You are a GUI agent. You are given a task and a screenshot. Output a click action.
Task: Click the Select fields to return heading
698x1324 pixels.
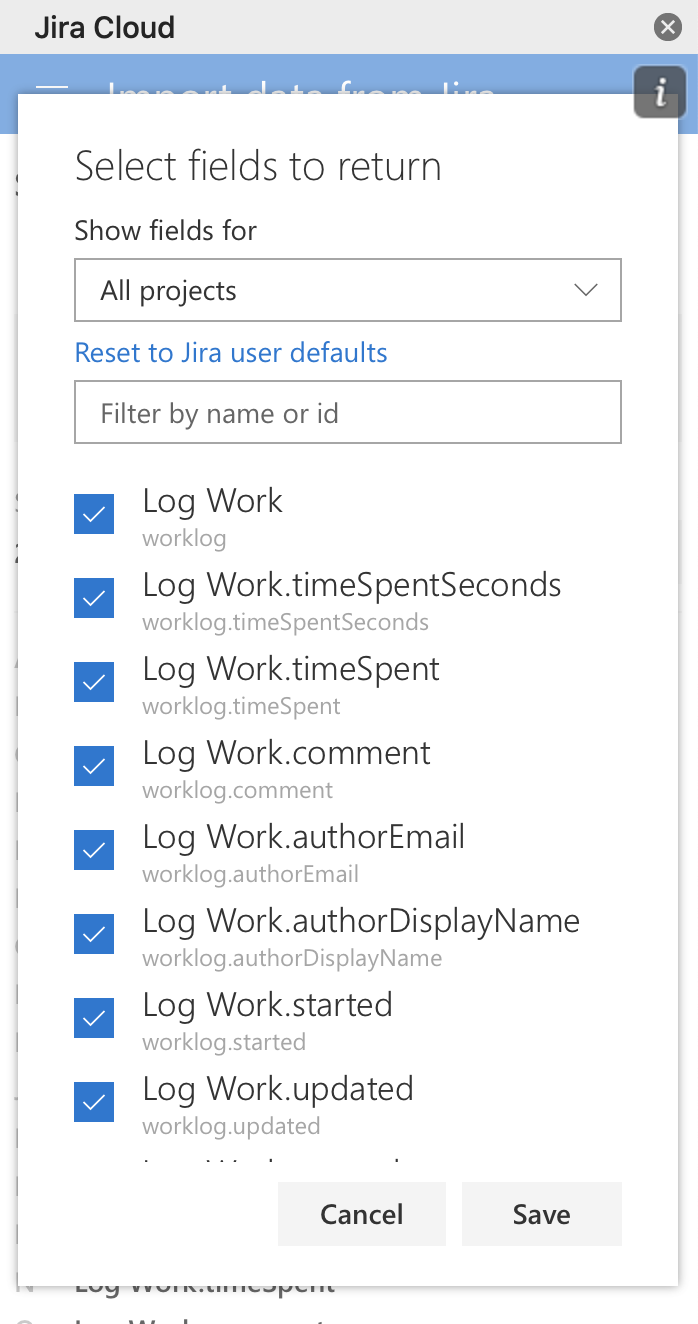(258, 166)
